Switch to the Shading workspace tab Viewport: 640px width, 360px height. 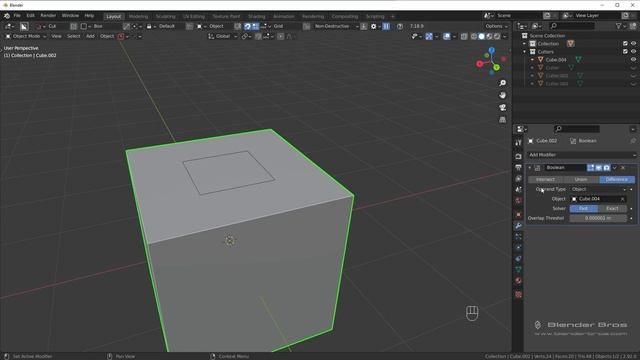click(x=256, y=16)
